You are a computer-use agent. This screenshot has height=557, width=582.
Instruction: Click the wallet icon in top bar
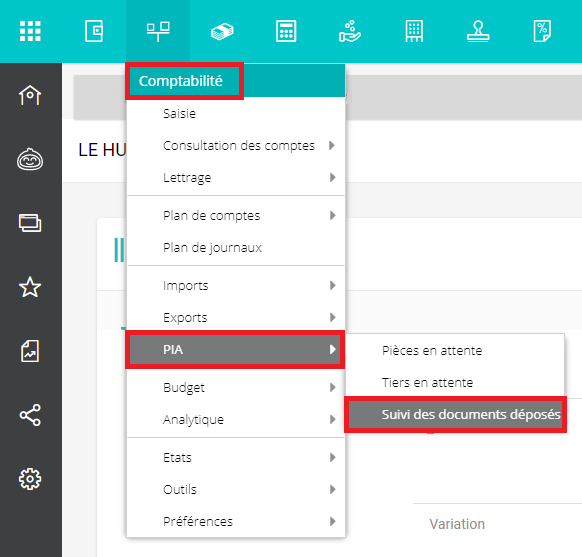94,31
